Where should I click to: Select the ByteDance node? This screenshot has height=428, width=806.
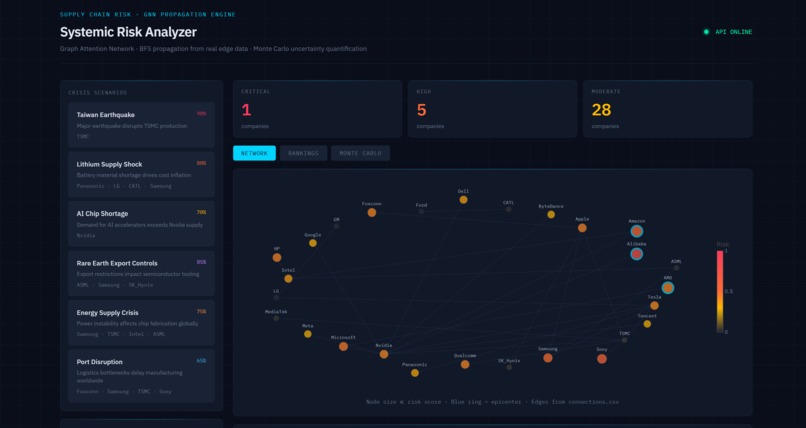(x=551, y=215)
